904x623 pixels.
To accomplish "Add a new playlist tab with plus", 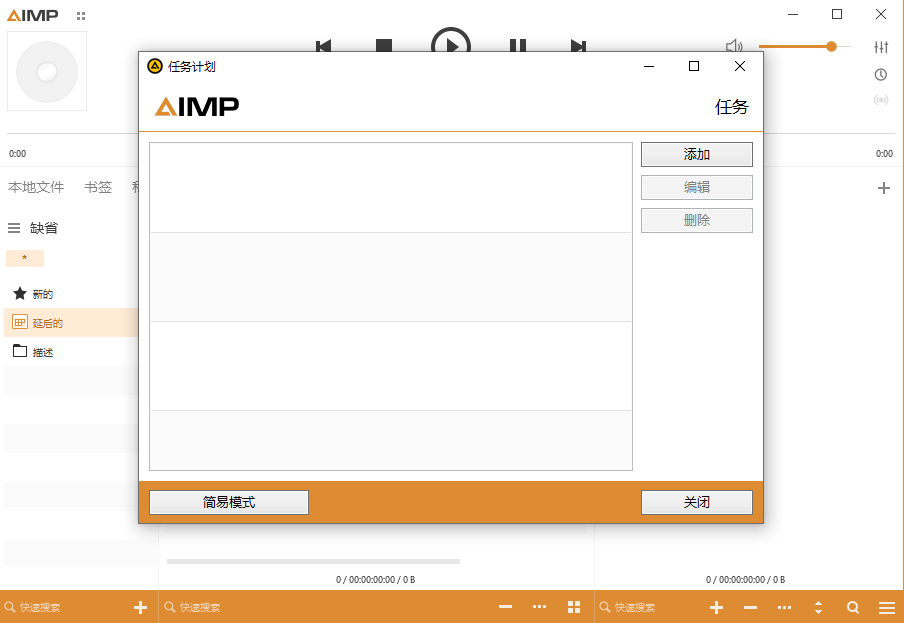I will [884, 188].
